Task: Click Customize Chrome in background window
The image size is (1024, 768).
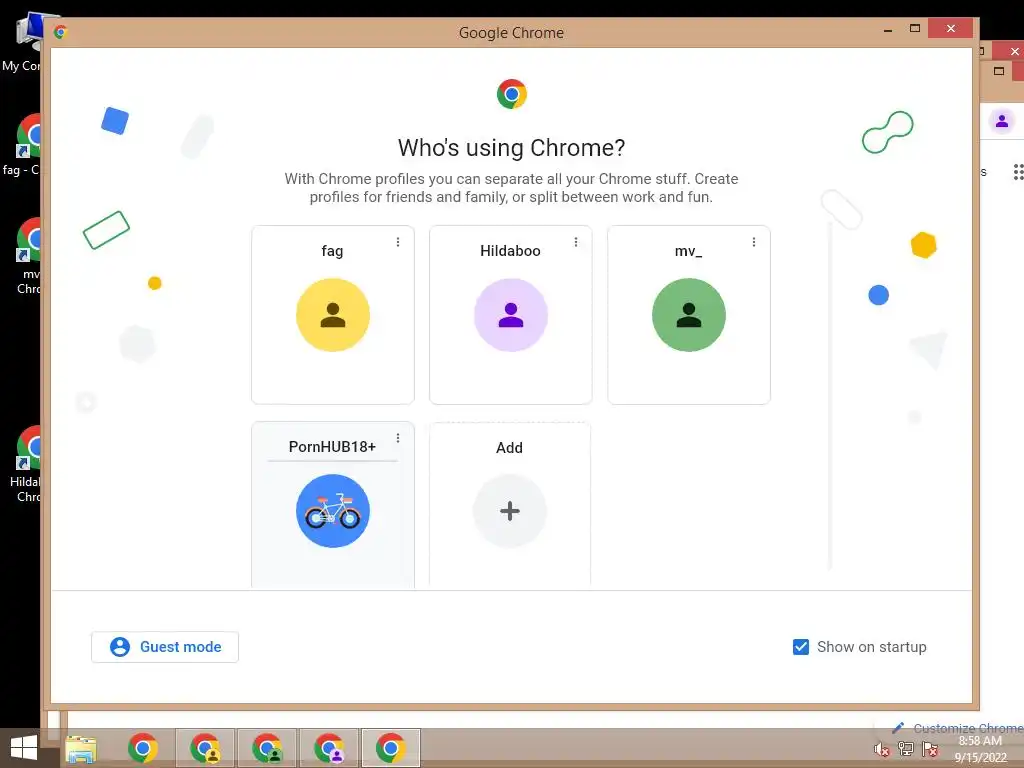Action: click(958, 728)
